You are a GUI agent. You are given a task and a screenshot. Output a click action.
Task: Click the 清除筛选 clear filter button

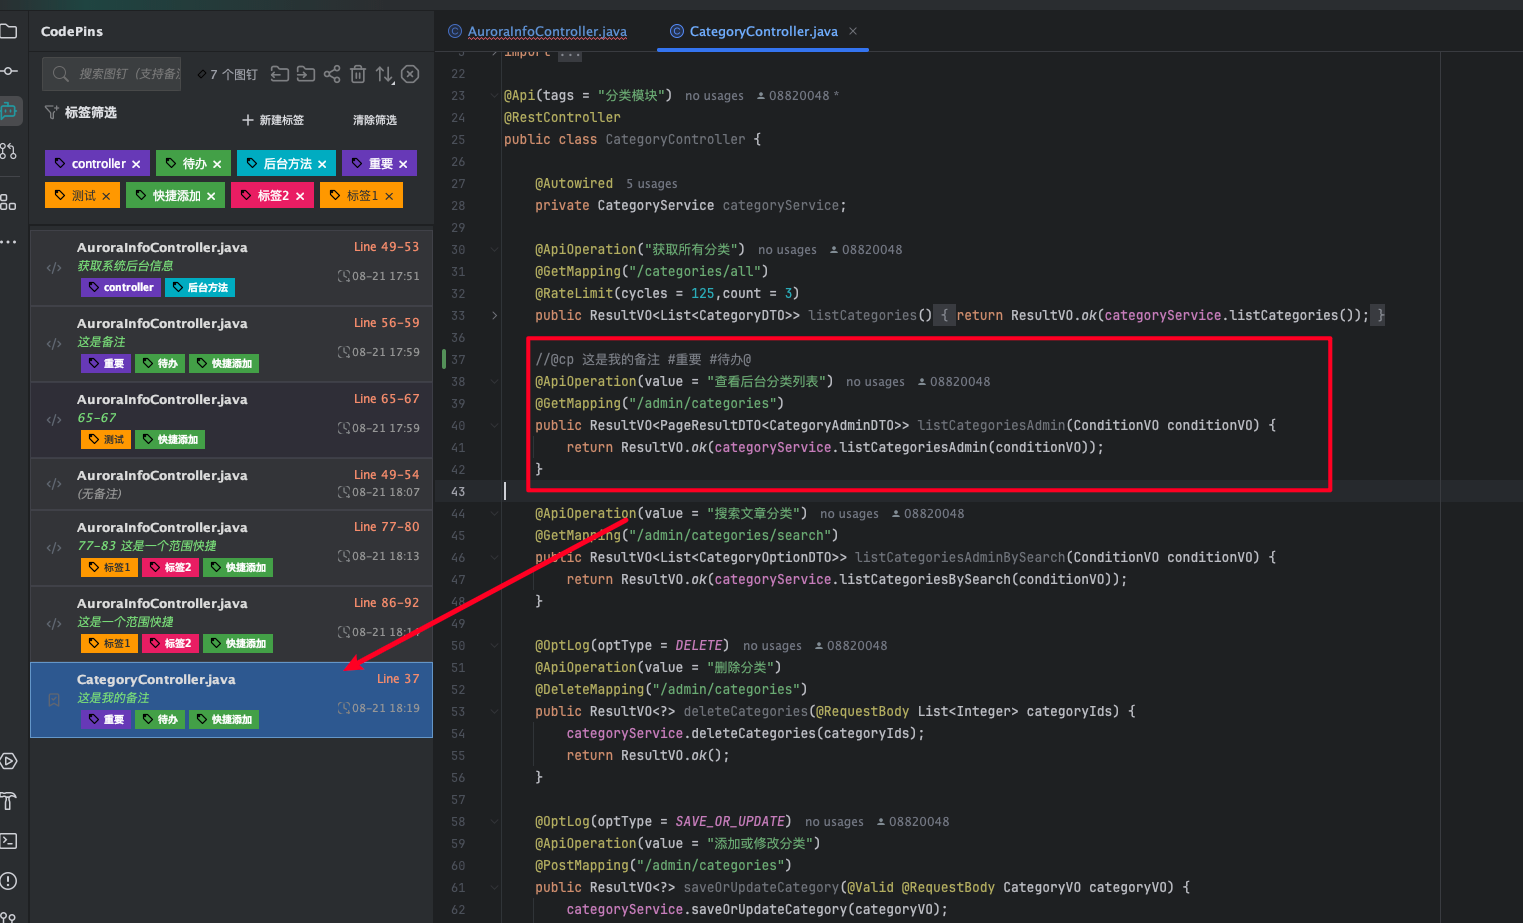pos(375,120)
